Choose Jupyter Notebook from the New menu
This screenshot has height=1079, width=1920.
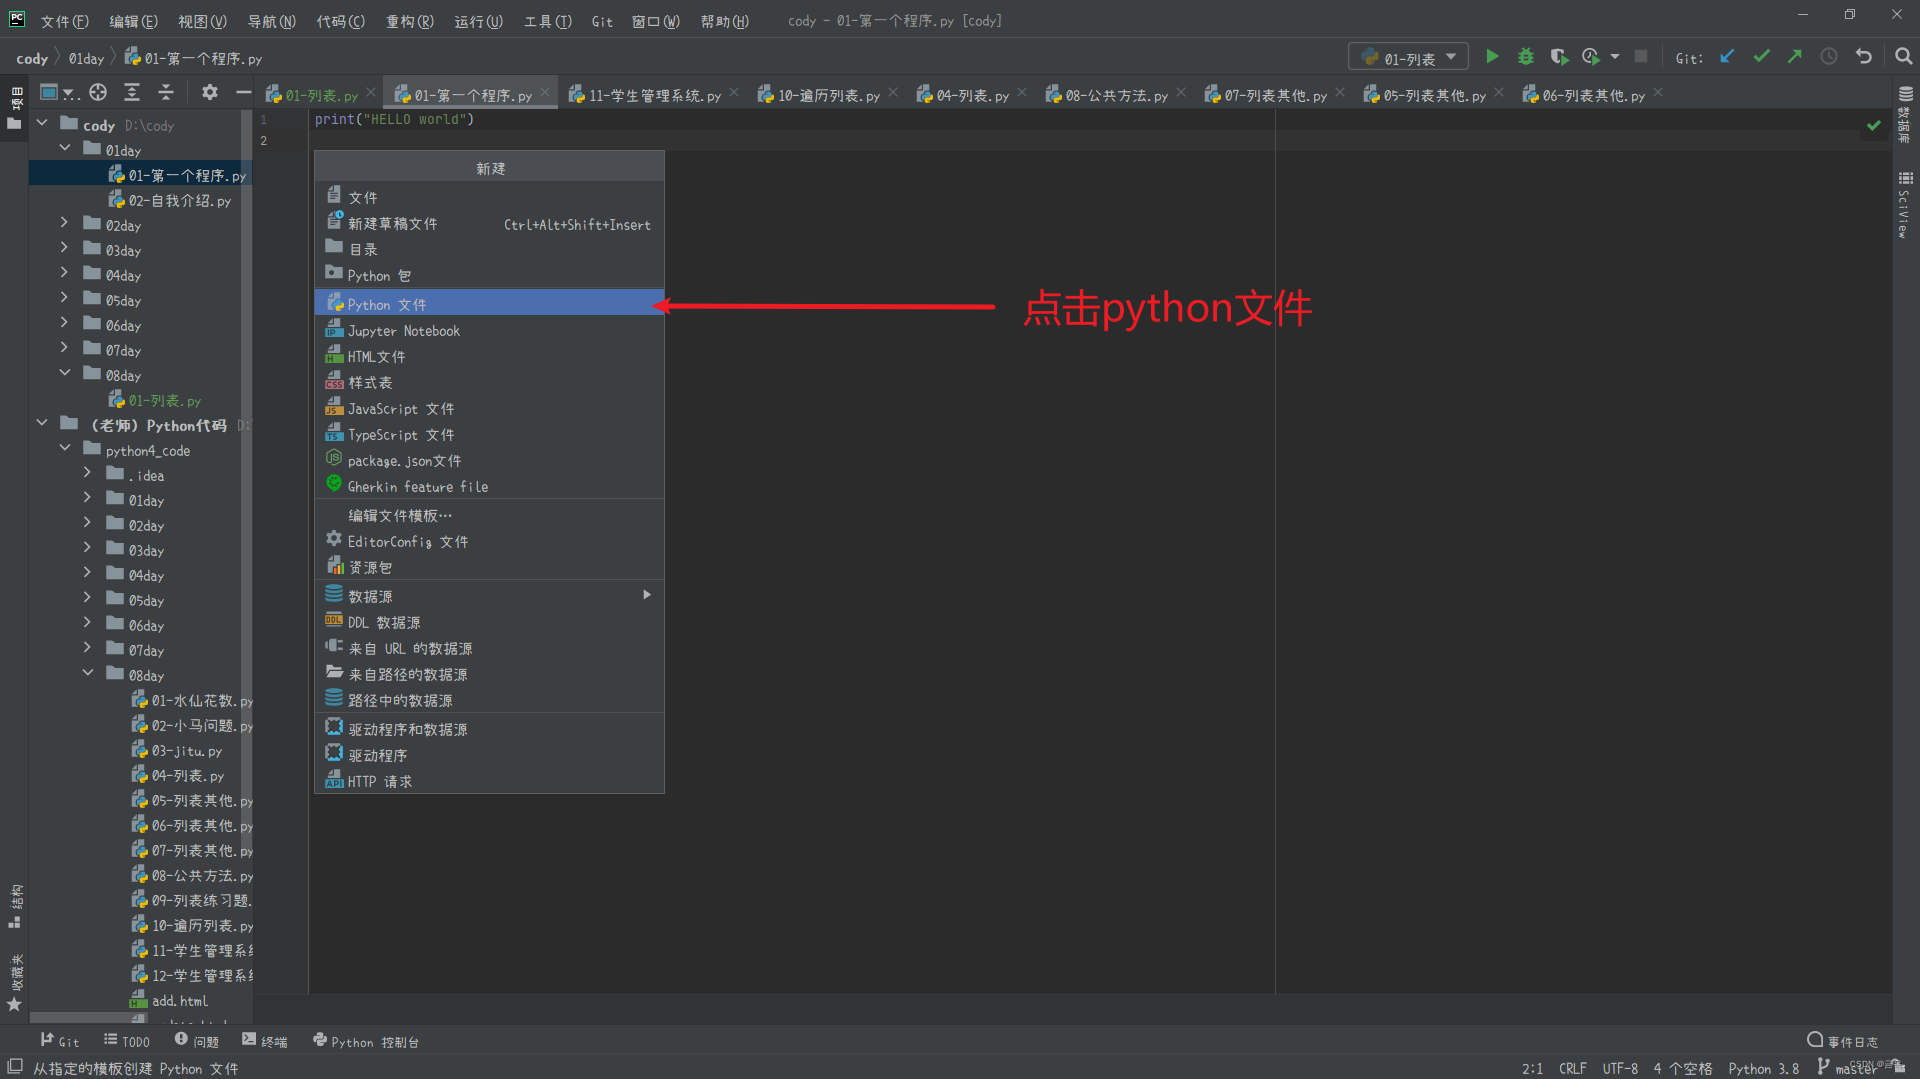click(x=489, y=330)
